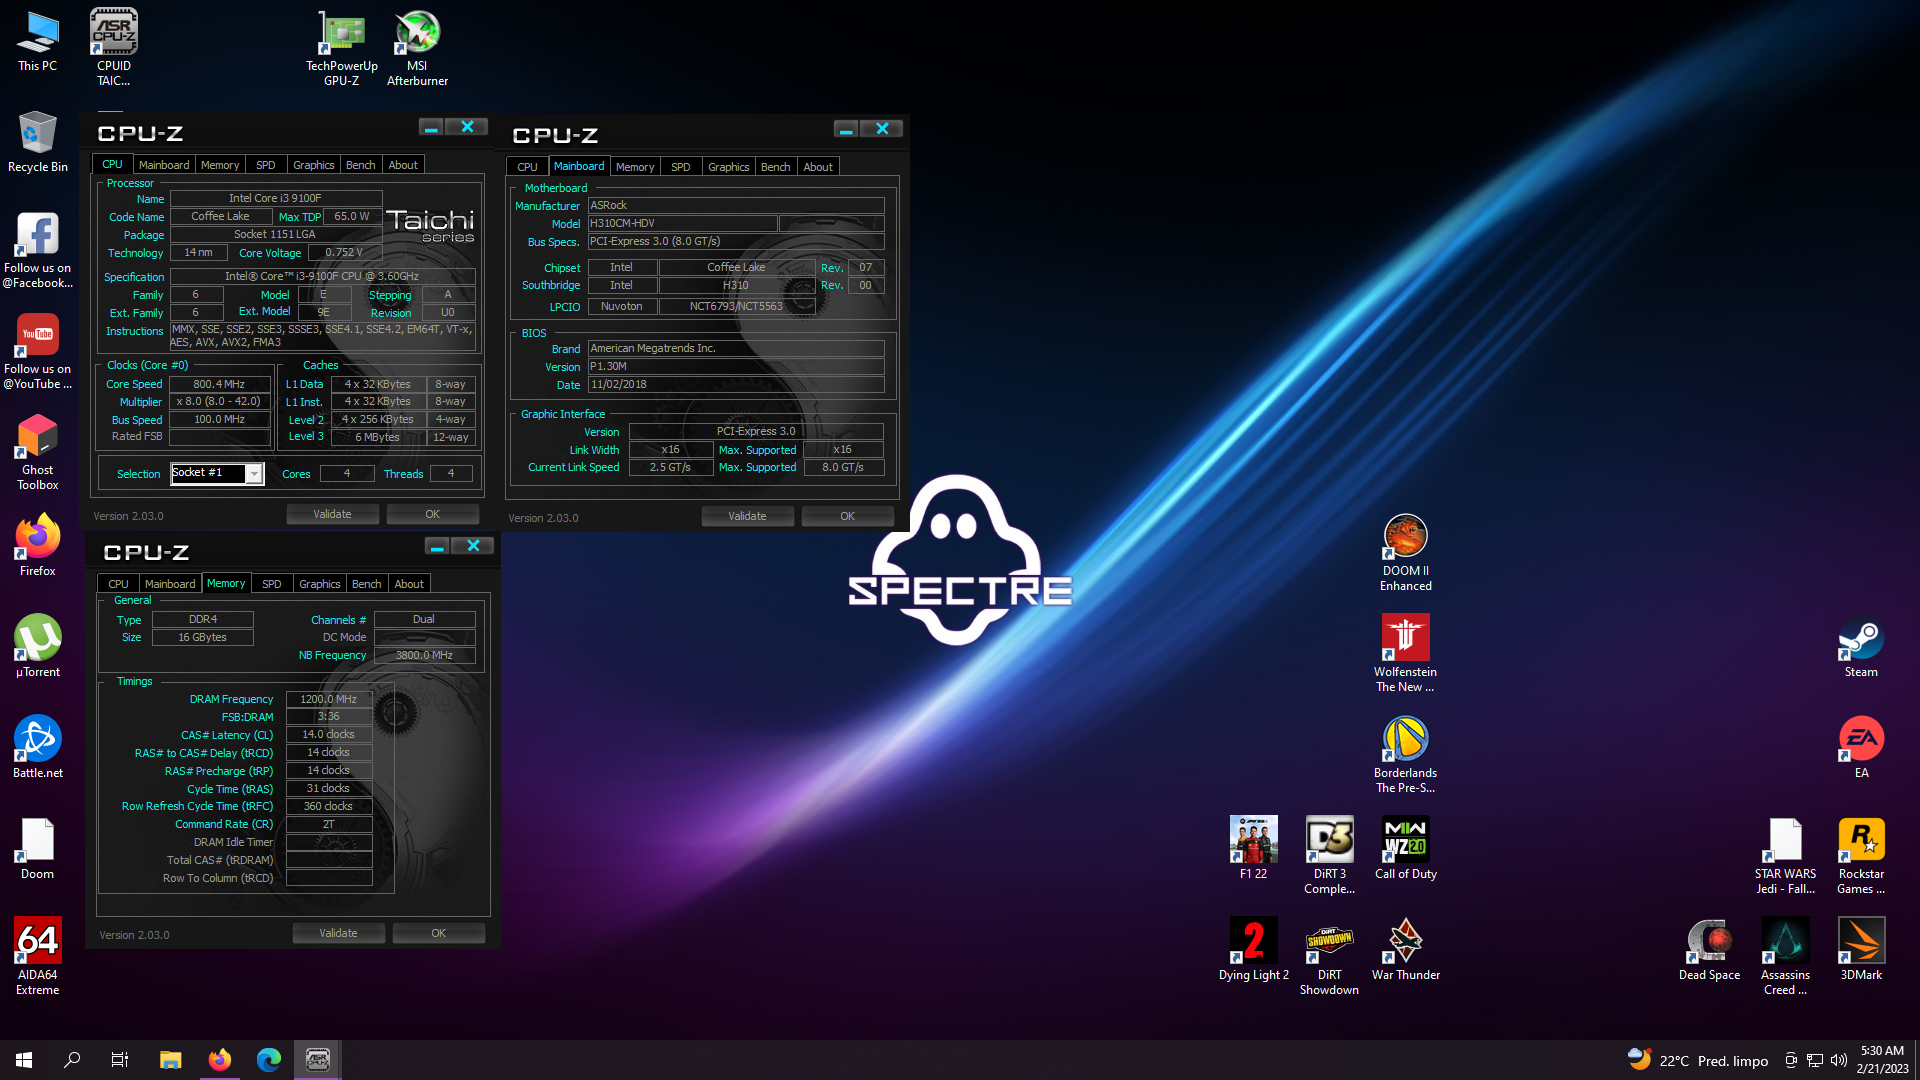Select the Doom file icon
1920x1080 pixels.
(x=38, y=848)
